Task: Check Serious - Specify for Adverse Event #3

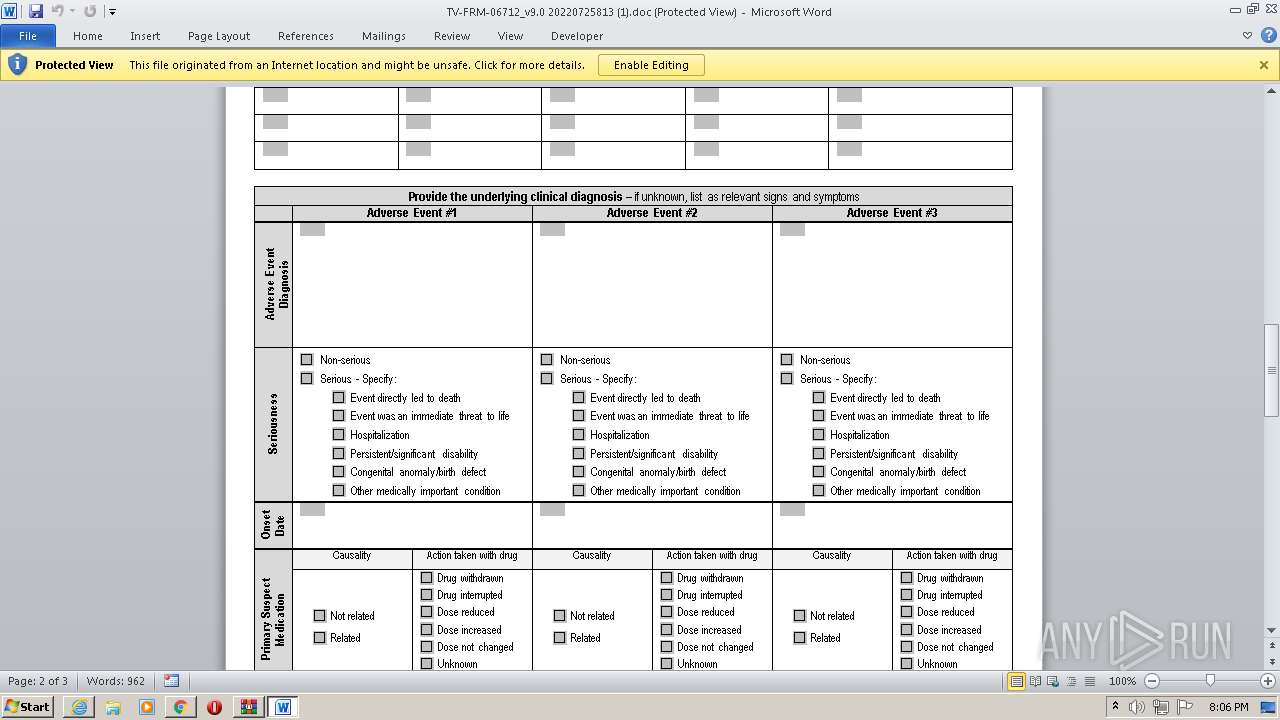Action: 787,379
